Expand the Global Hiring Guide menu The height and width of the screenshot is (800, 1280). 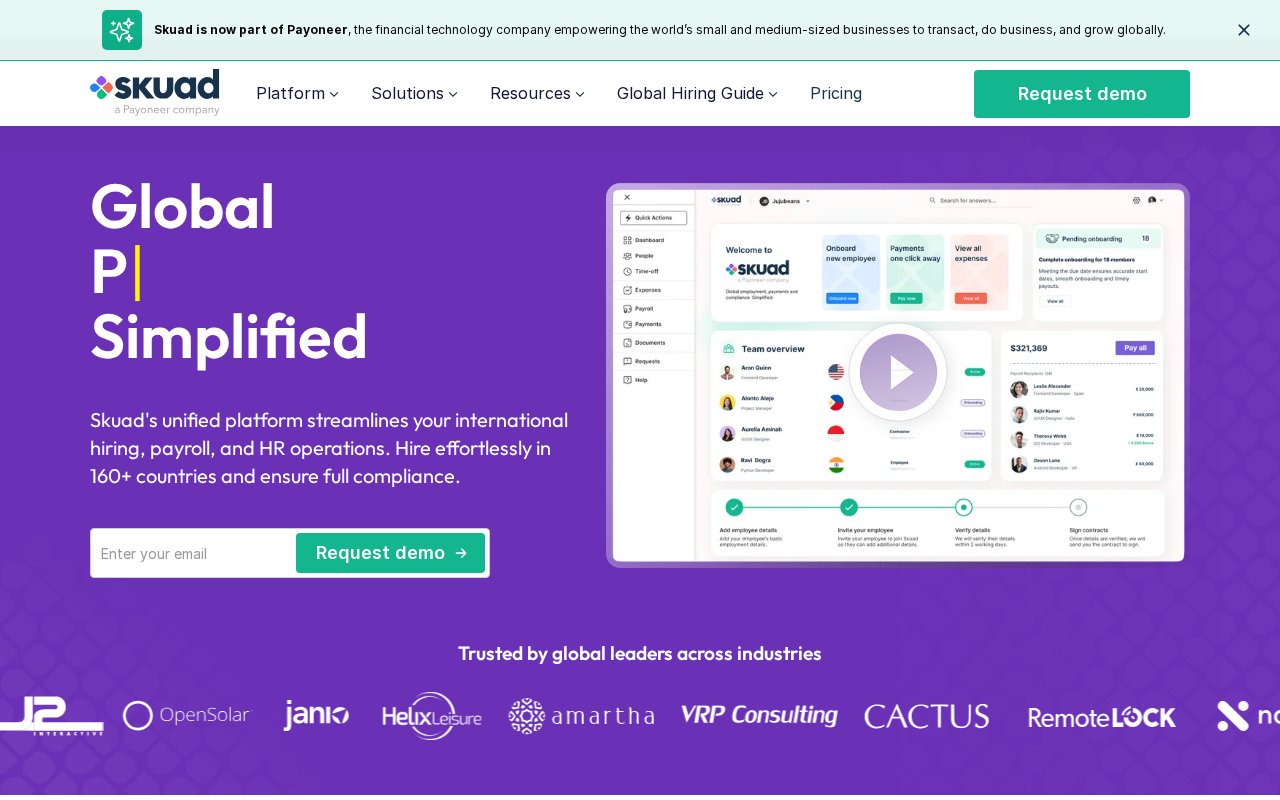[x=697, y=93]
